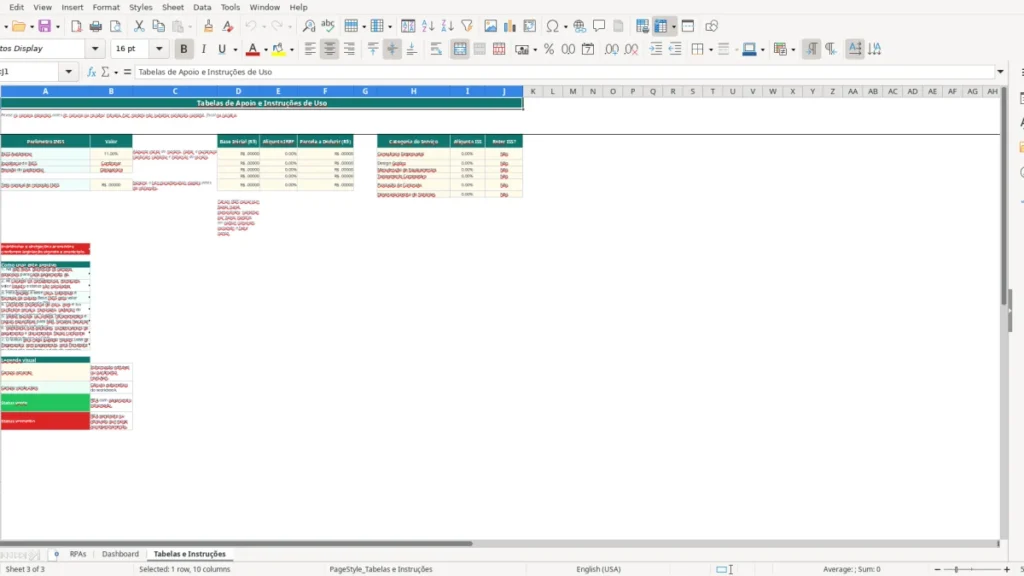Open font size 16 pt dropdown

click(x=159, y=48)
